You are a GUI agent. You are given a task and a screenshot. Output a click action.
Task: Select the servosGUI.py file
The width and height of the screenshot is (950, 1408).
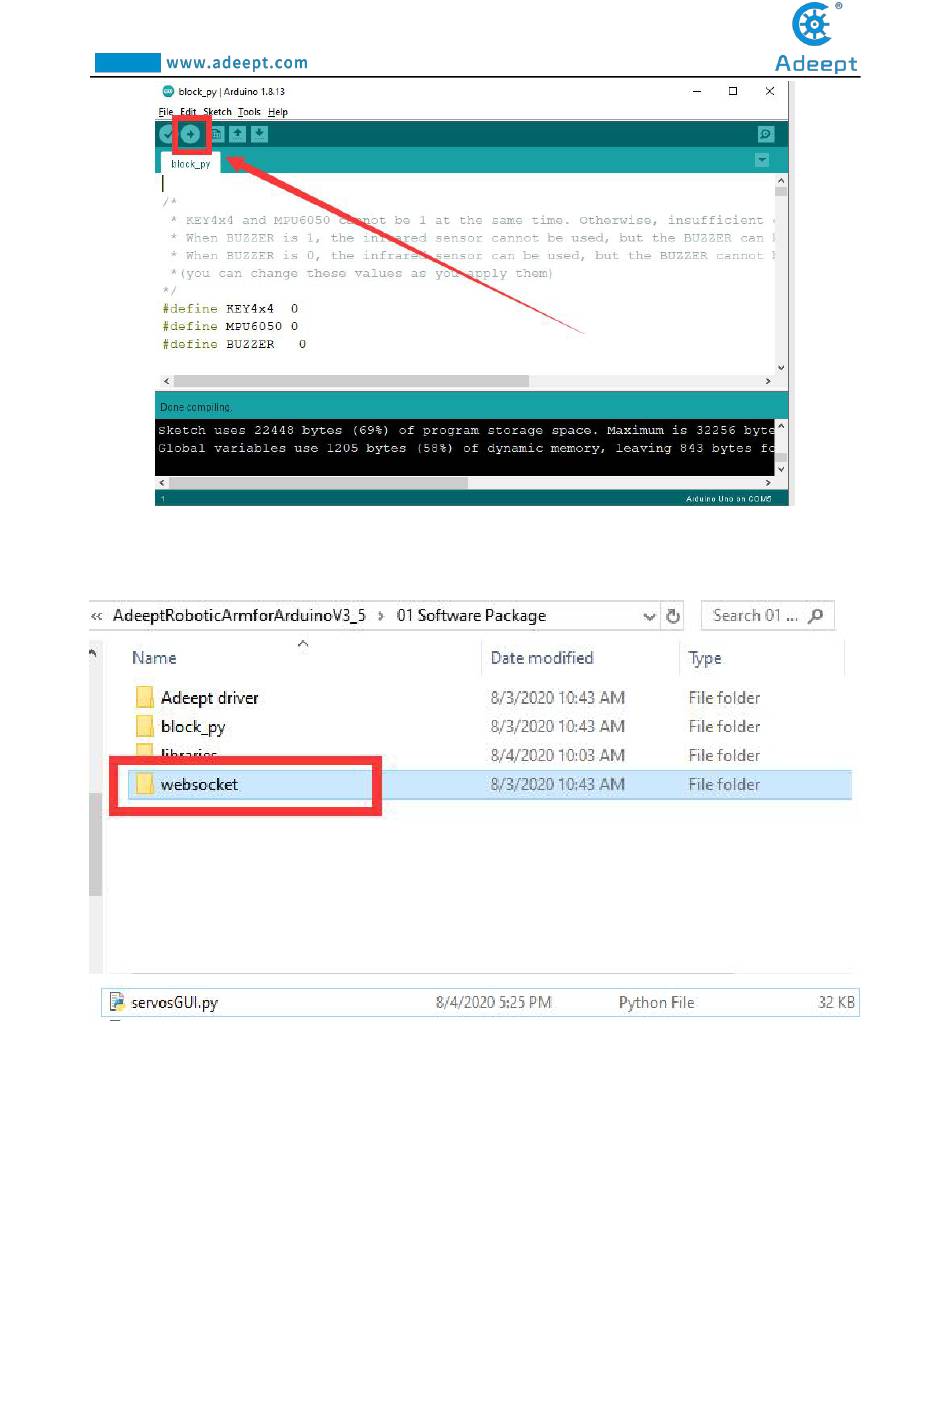[174, 1003]
